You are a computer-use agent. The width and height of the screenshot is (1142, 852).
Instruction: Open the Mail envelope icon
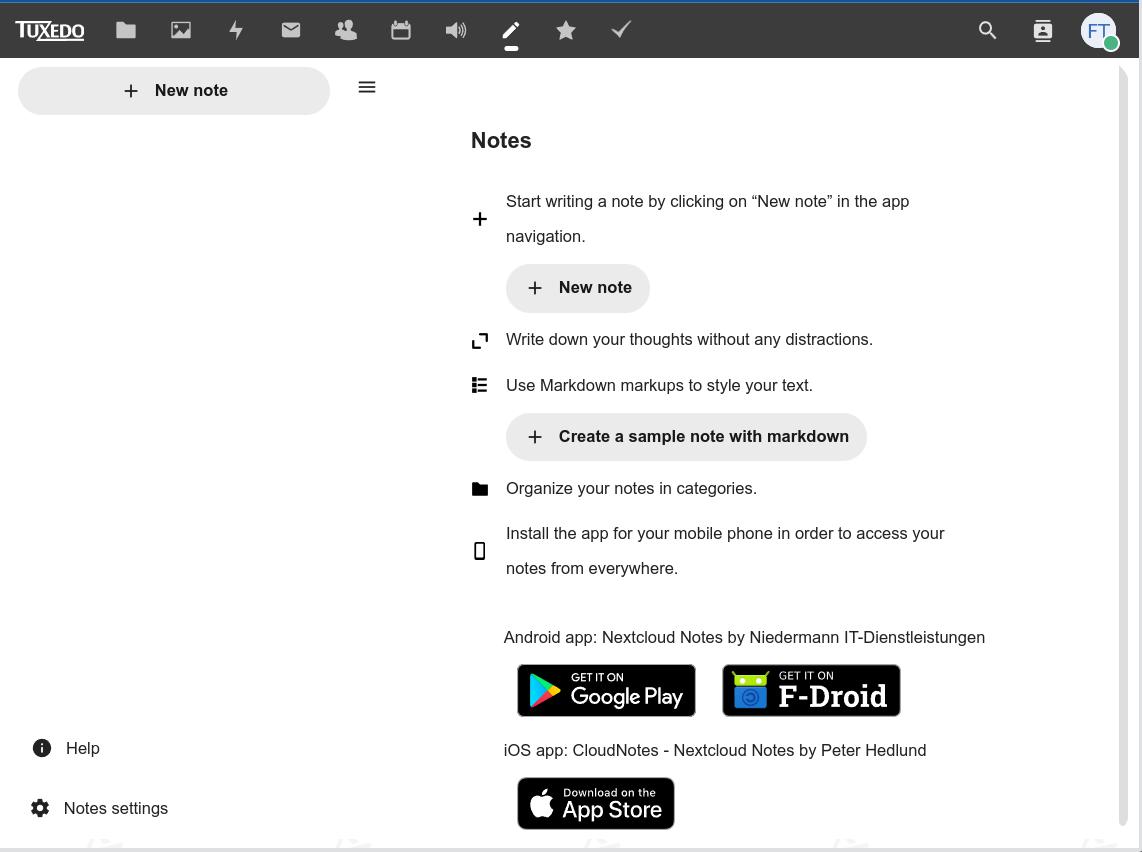291,30
